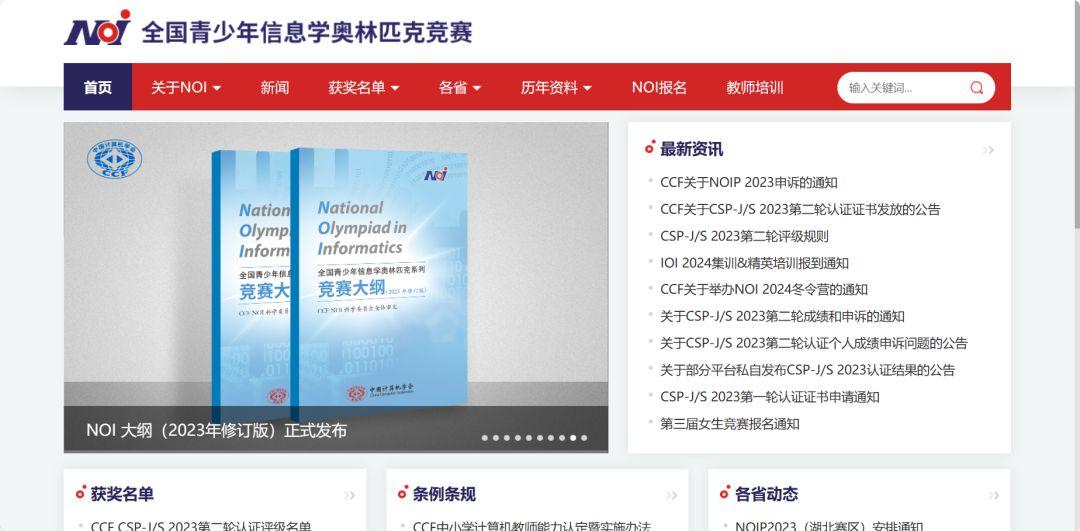Open CCF关于举办NOI 2024冬令营的通知
1080x531 pixels.
(764, 290)
